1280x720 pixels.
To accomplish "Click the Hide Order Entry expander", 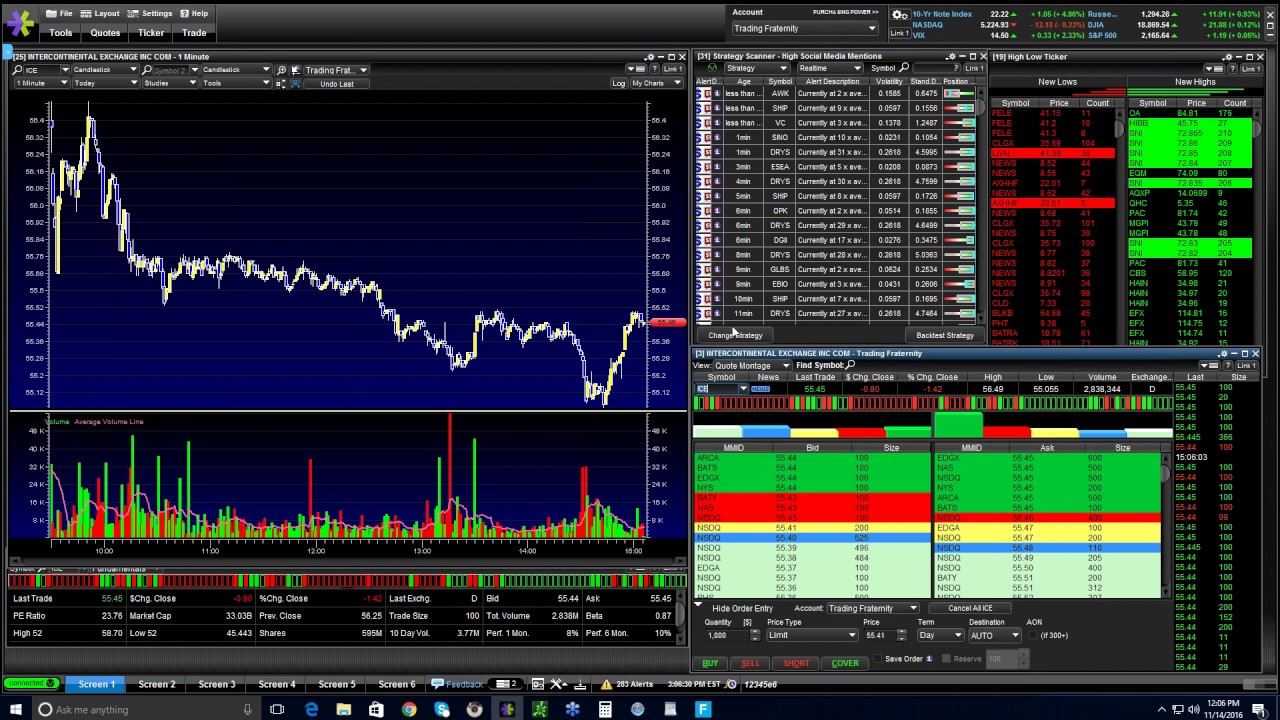I will 698,604.
